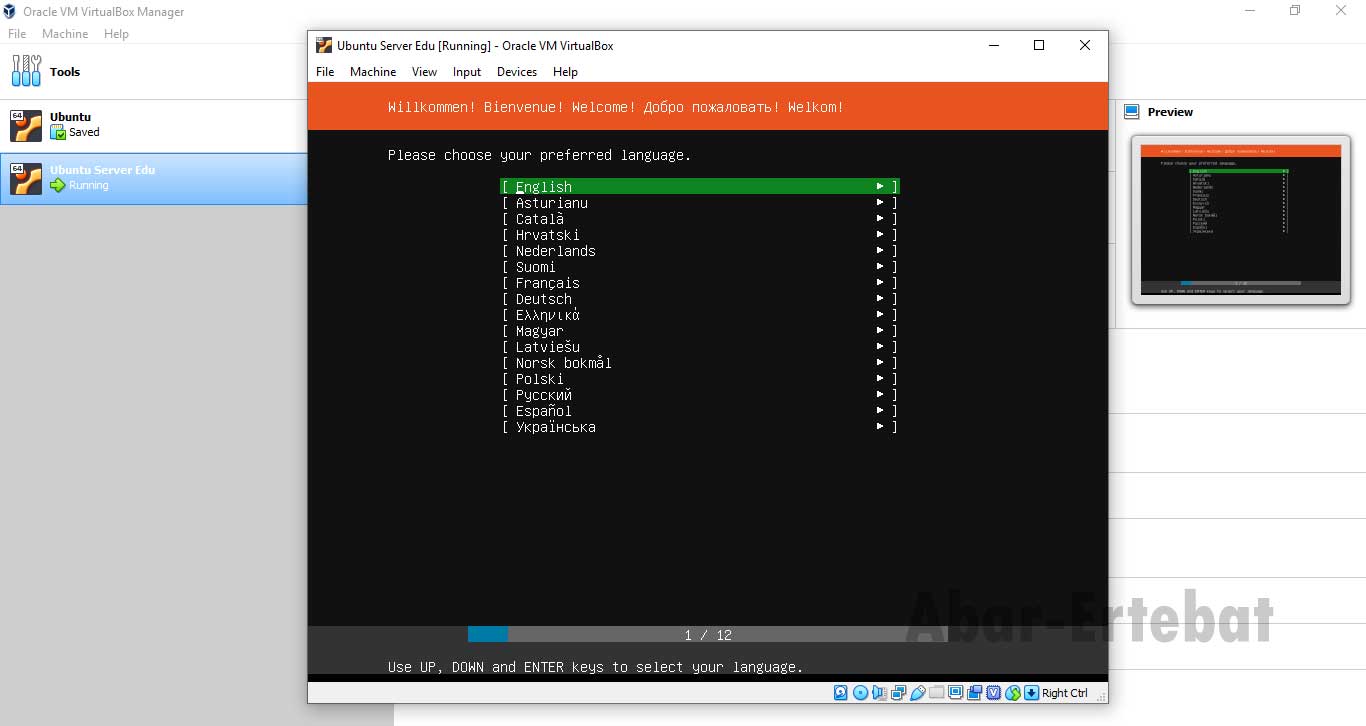Click the display settings status icon
This screenshot has height=726, width=1366.
955,693
